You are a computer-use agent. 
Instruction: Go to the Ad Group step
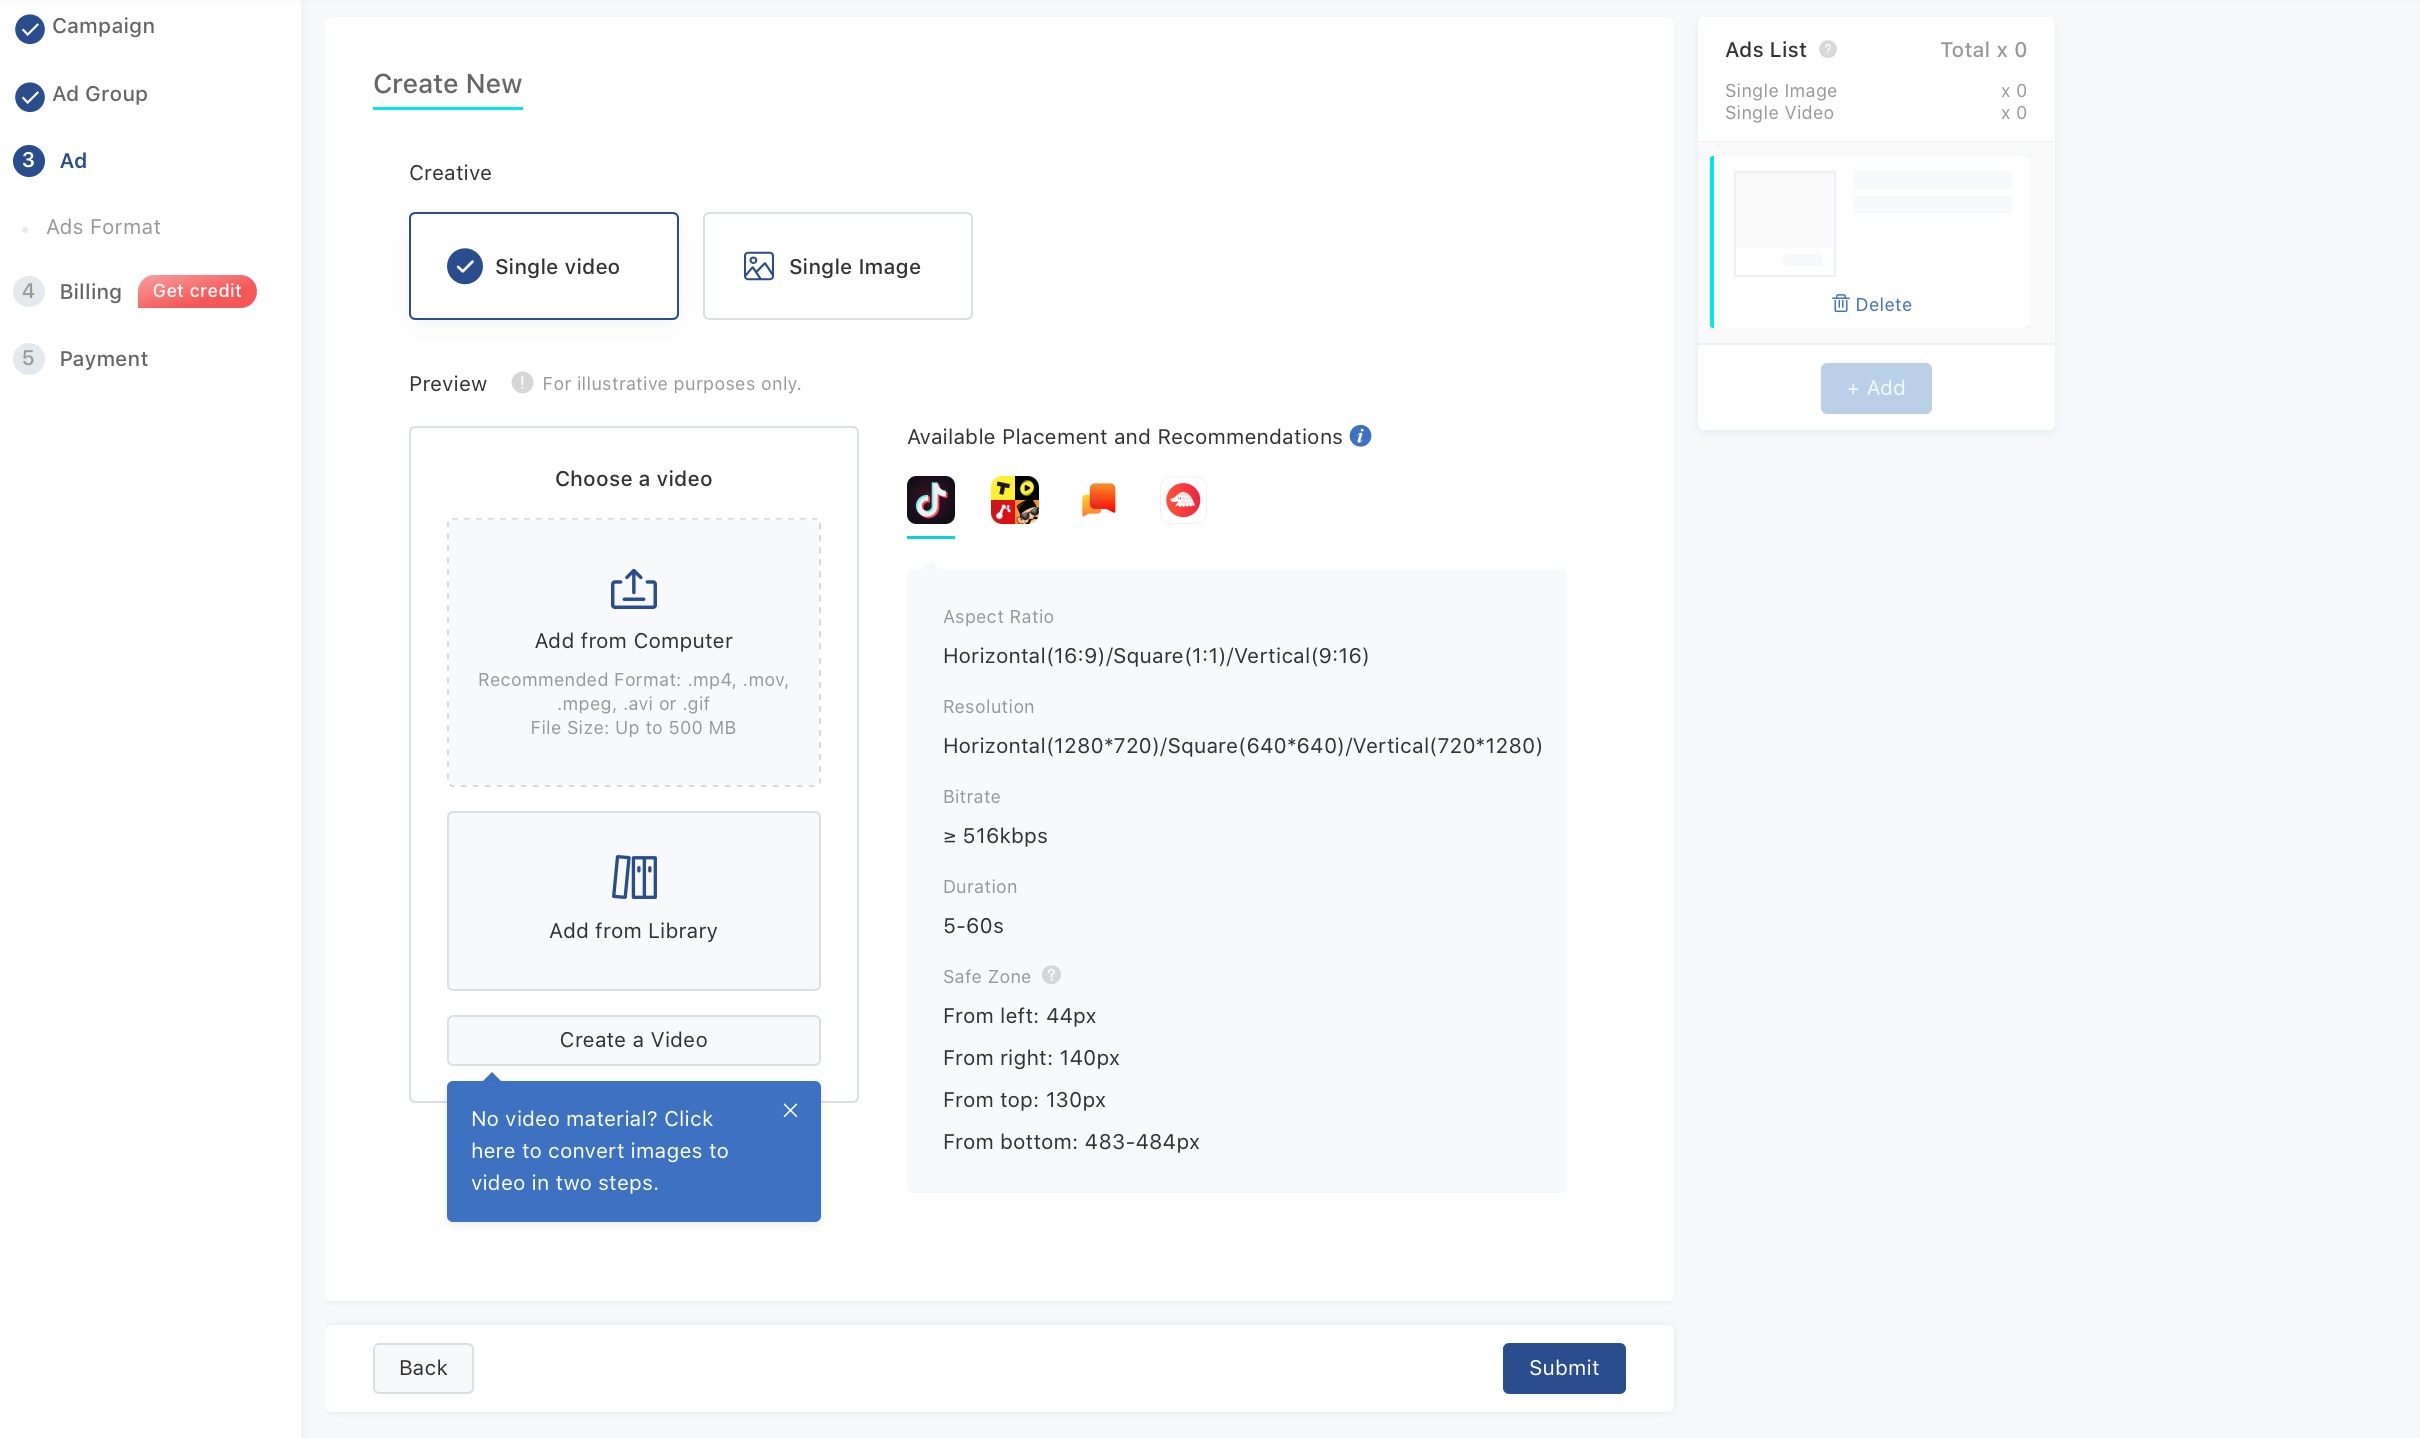point(99,94)
